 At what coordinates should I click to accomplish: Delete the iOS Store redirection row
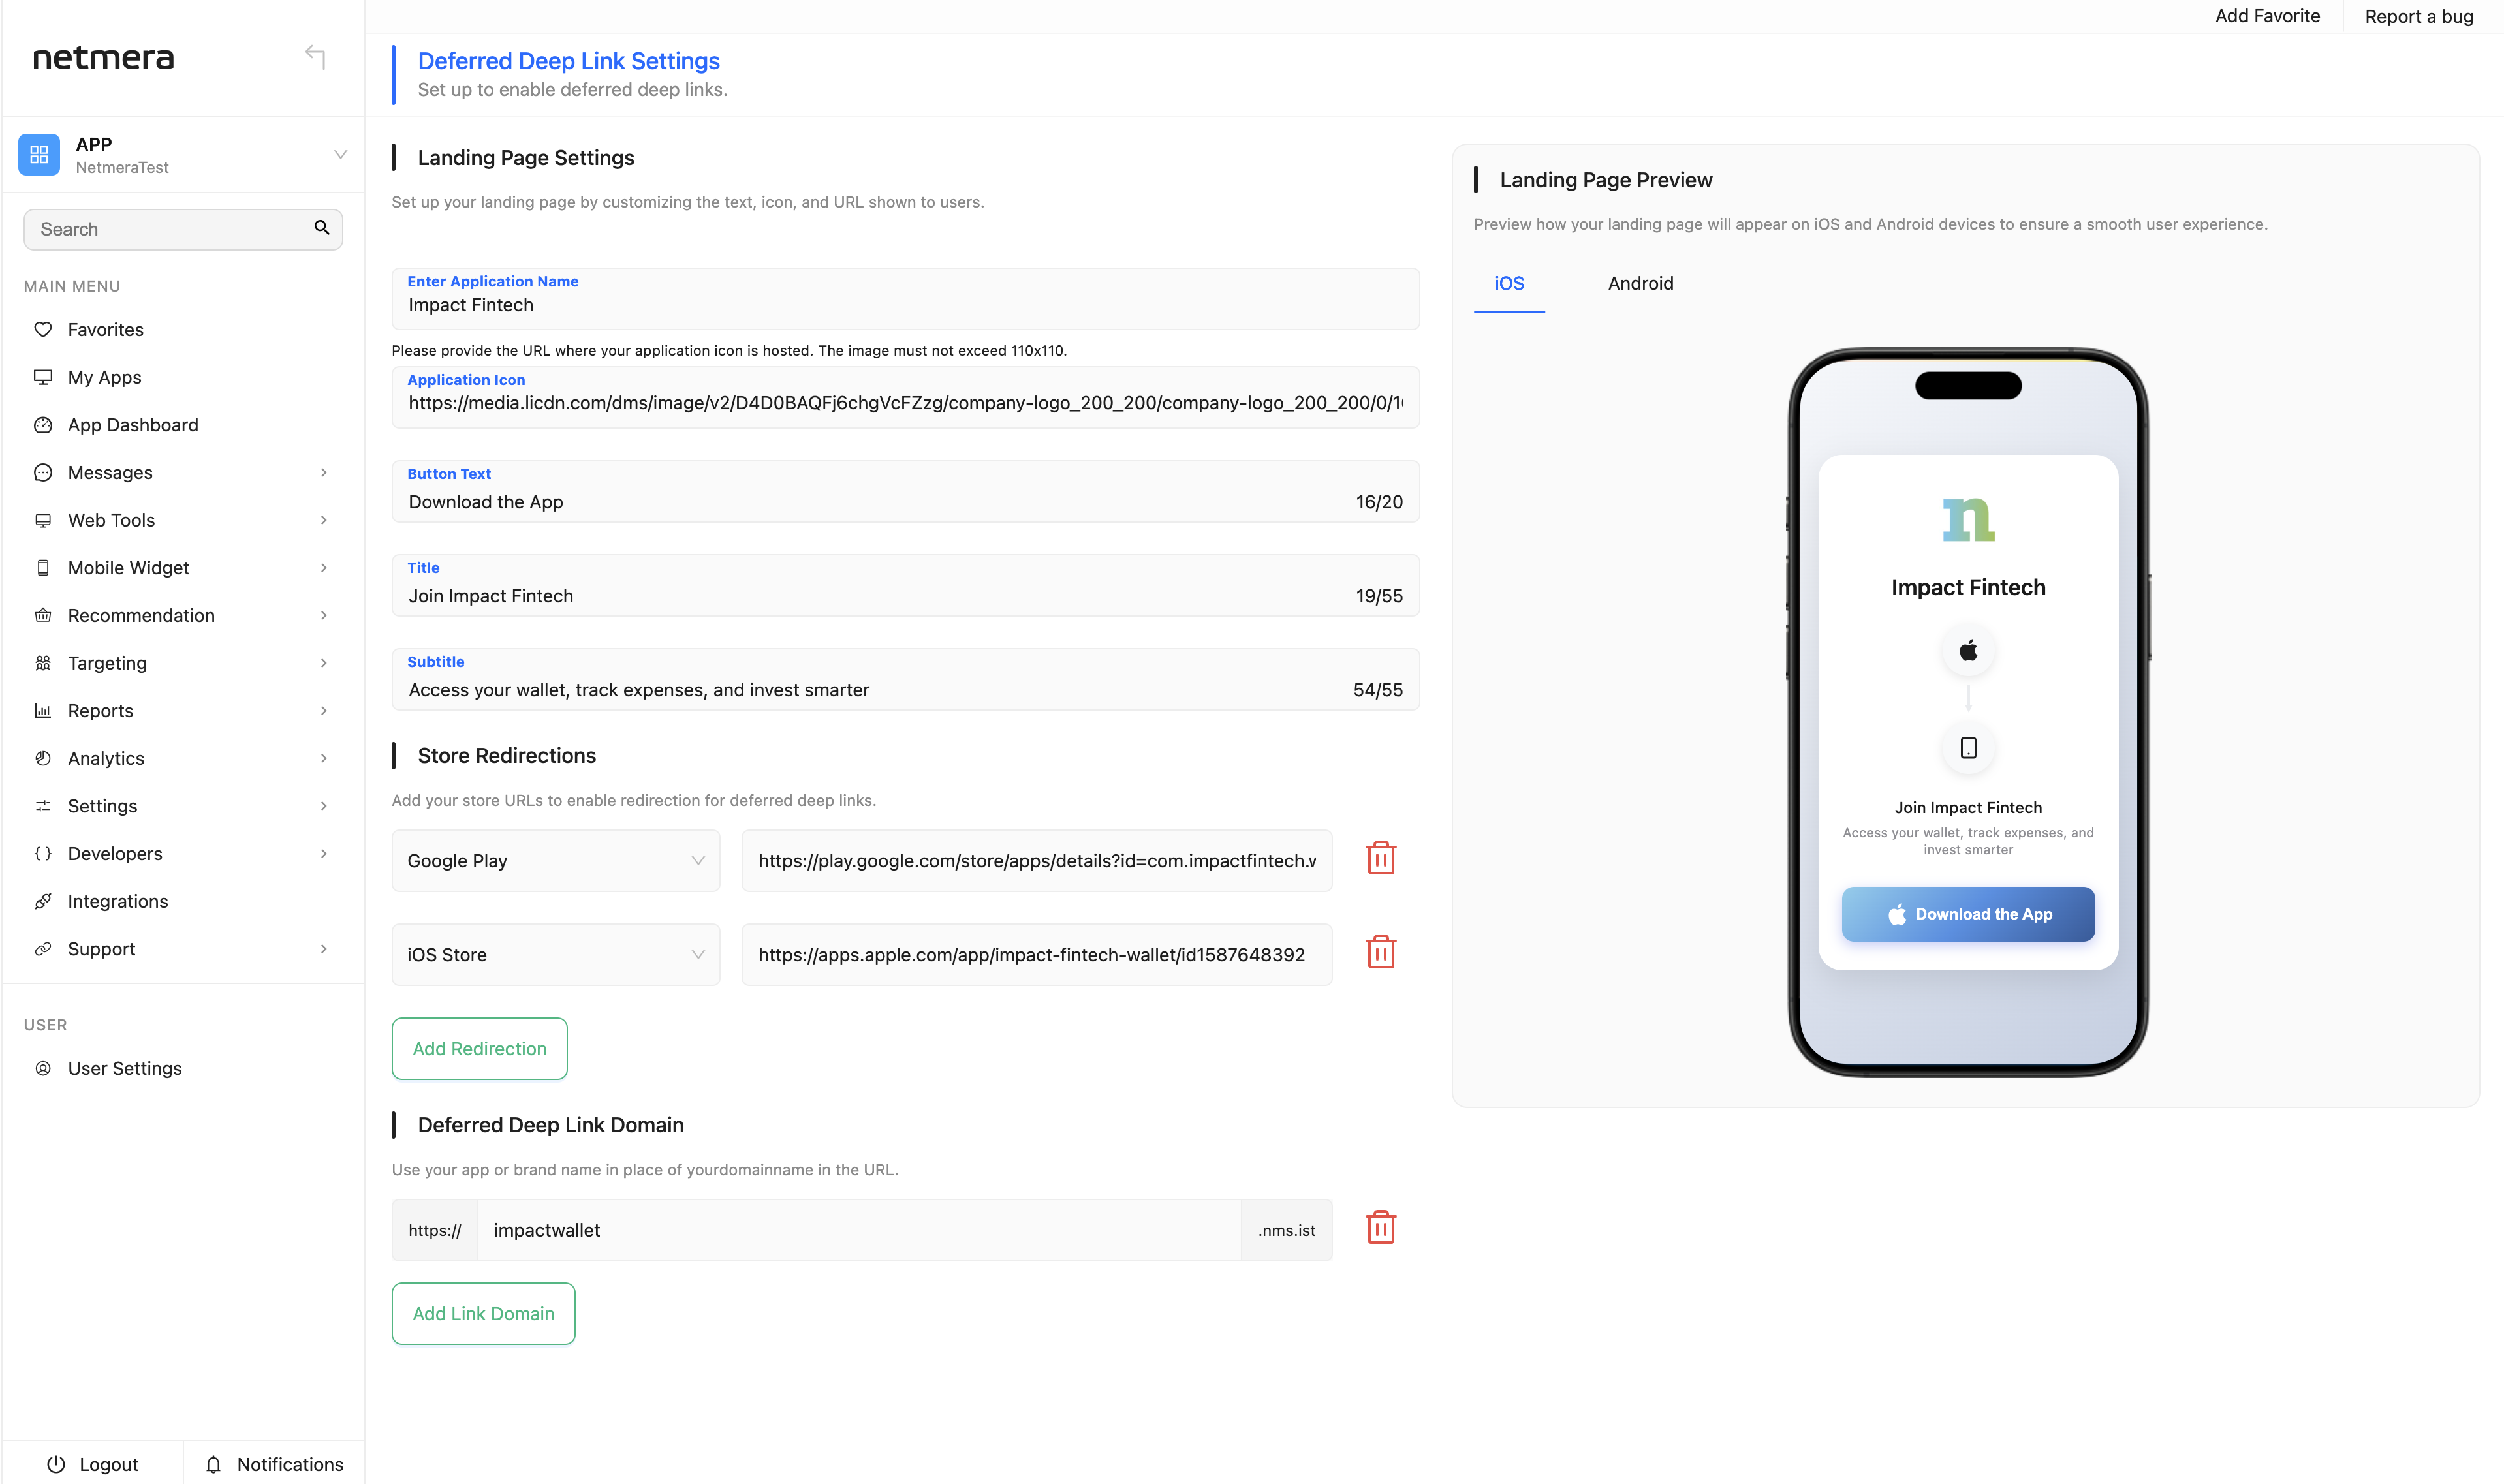pos(1380,952)
